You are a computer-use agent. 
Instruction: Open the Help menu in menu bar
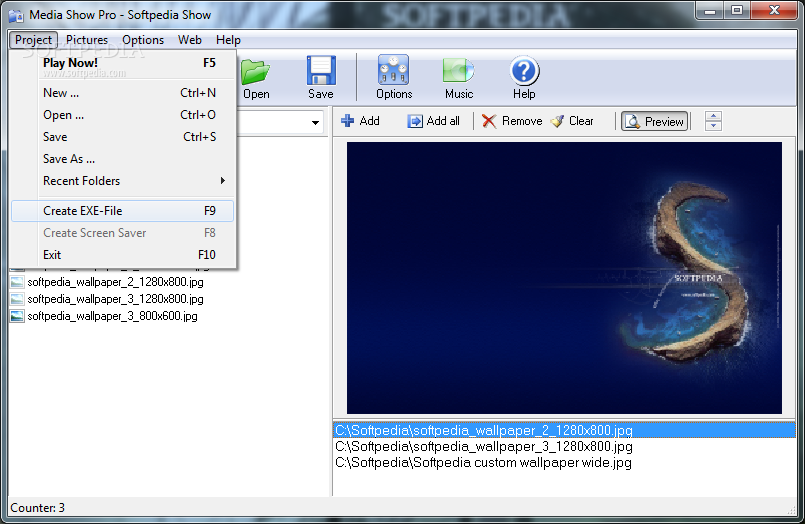228,40
